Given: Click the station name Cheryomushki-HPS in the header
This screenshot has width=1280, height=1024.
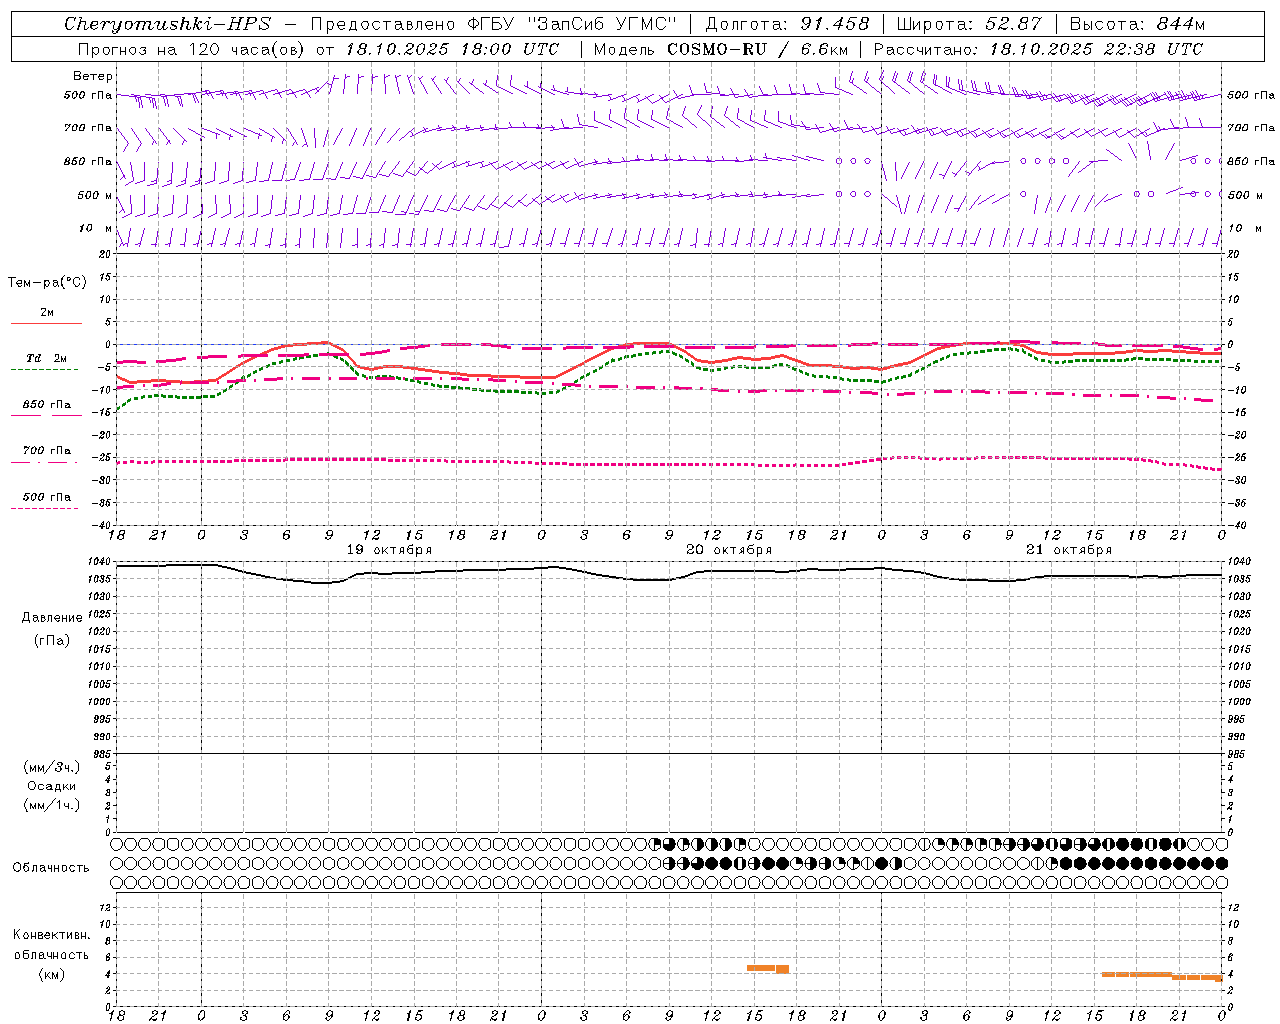Looking at the screenshot, I should [167, 24].
